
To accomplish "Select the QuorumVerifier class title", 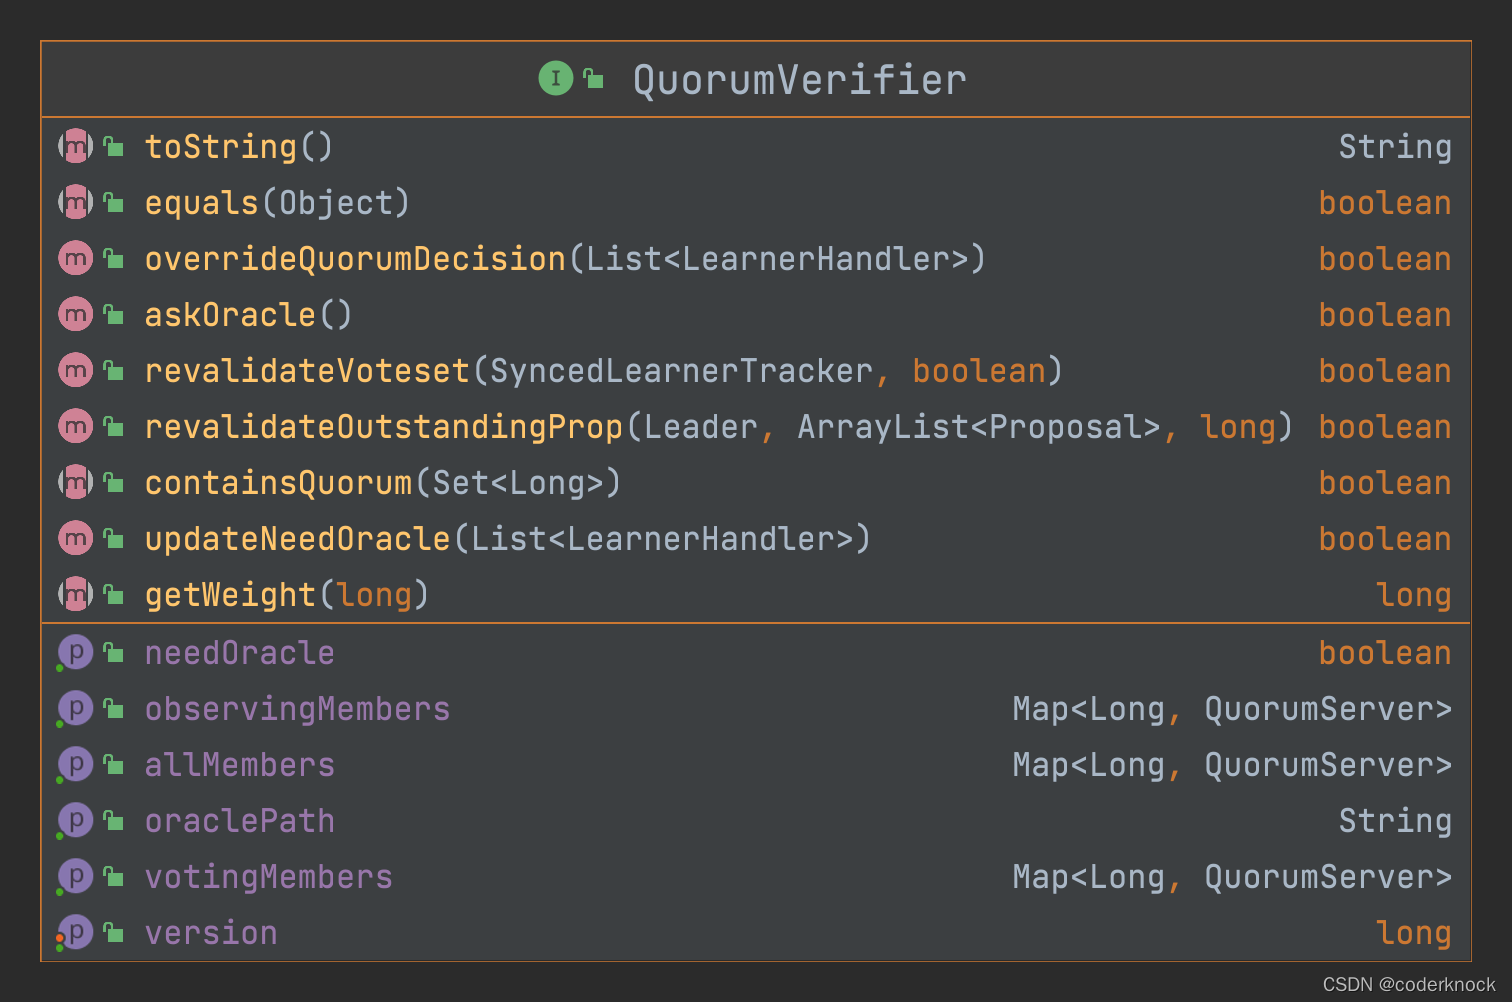I will pos(799,80).
